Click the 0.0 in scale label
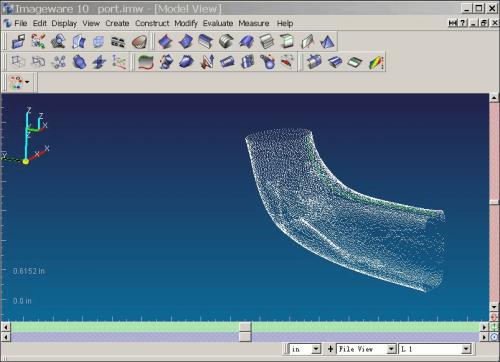This screenshot has width=500, height=362. (22, 301)
